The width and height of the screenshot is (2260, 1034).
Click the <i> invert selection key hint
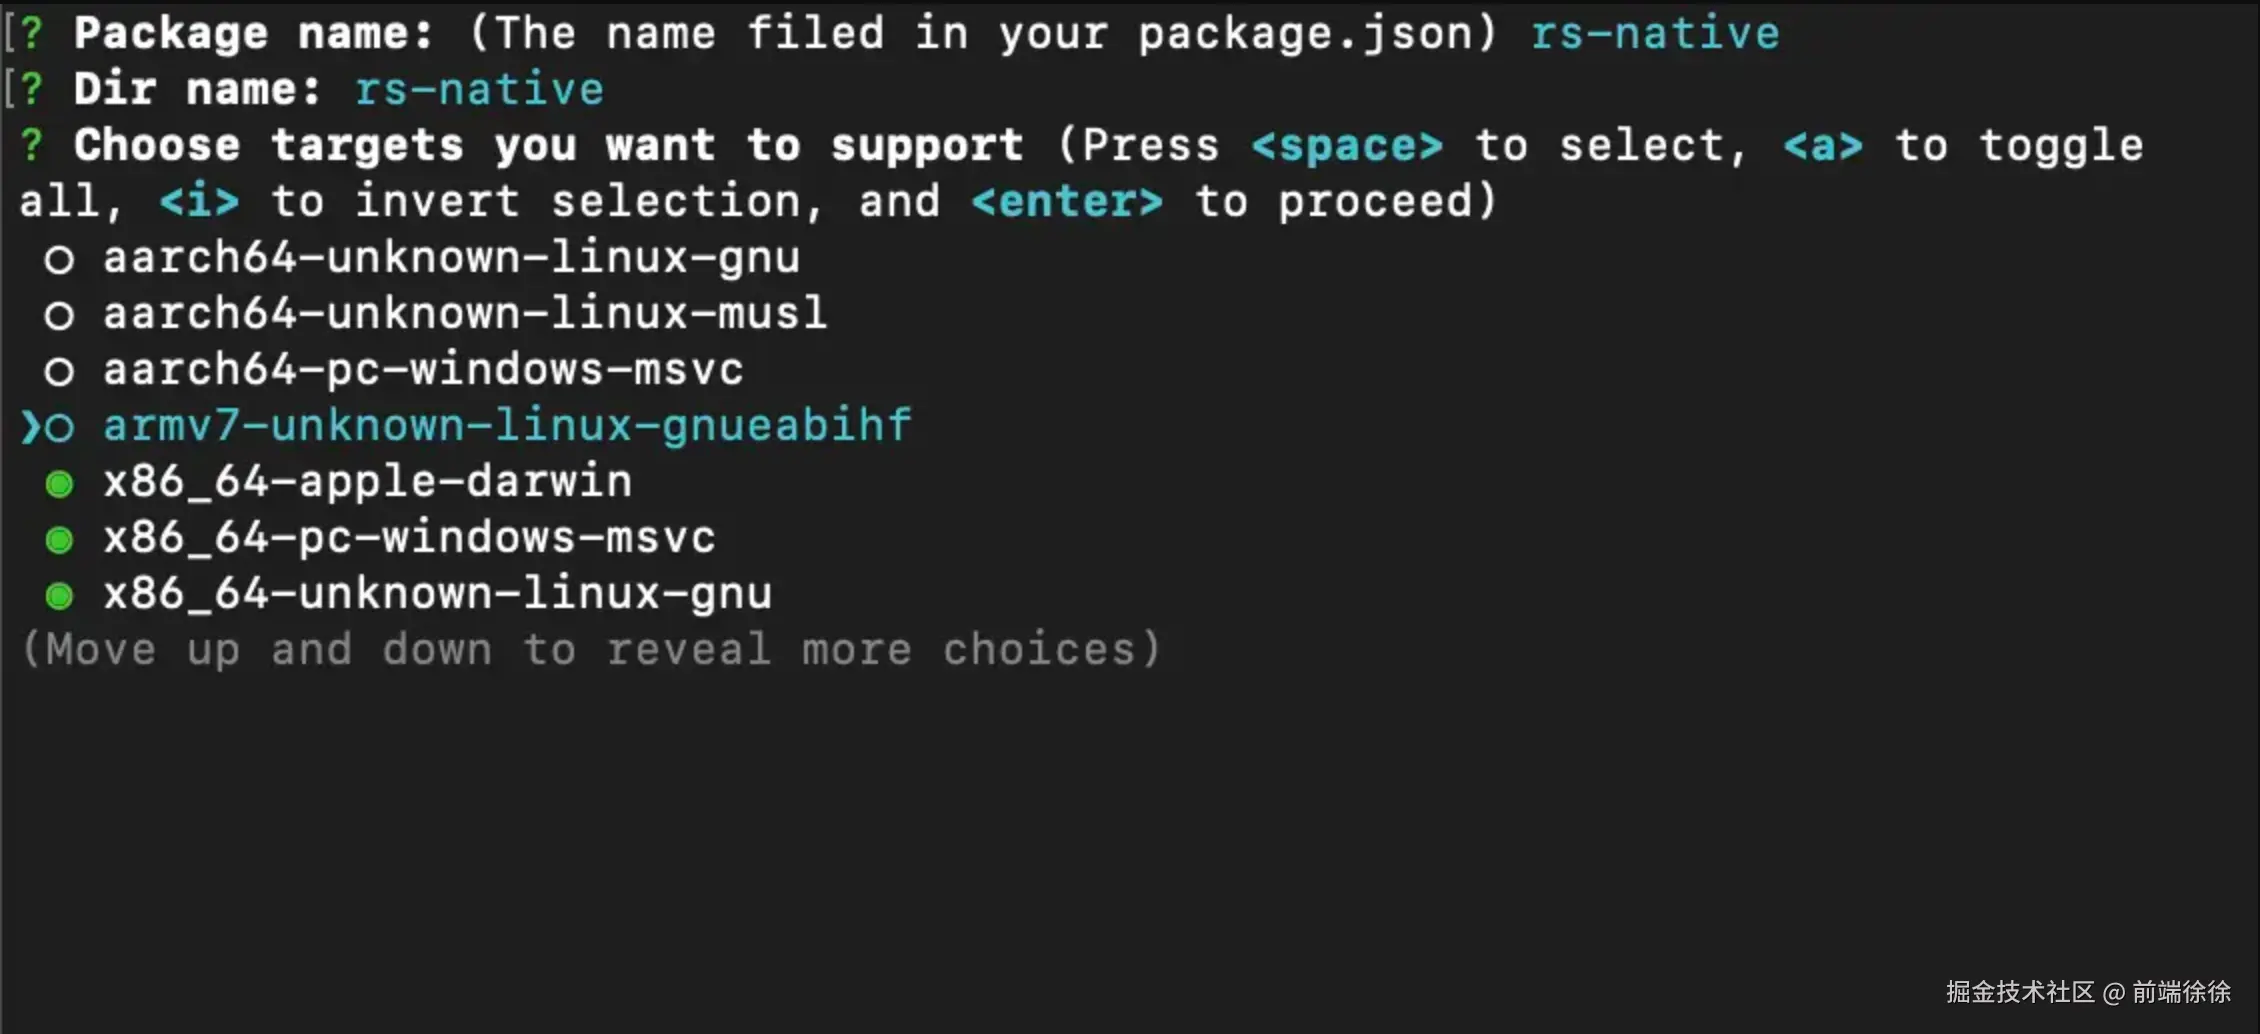pyautogui.click(x=199, y=202)
